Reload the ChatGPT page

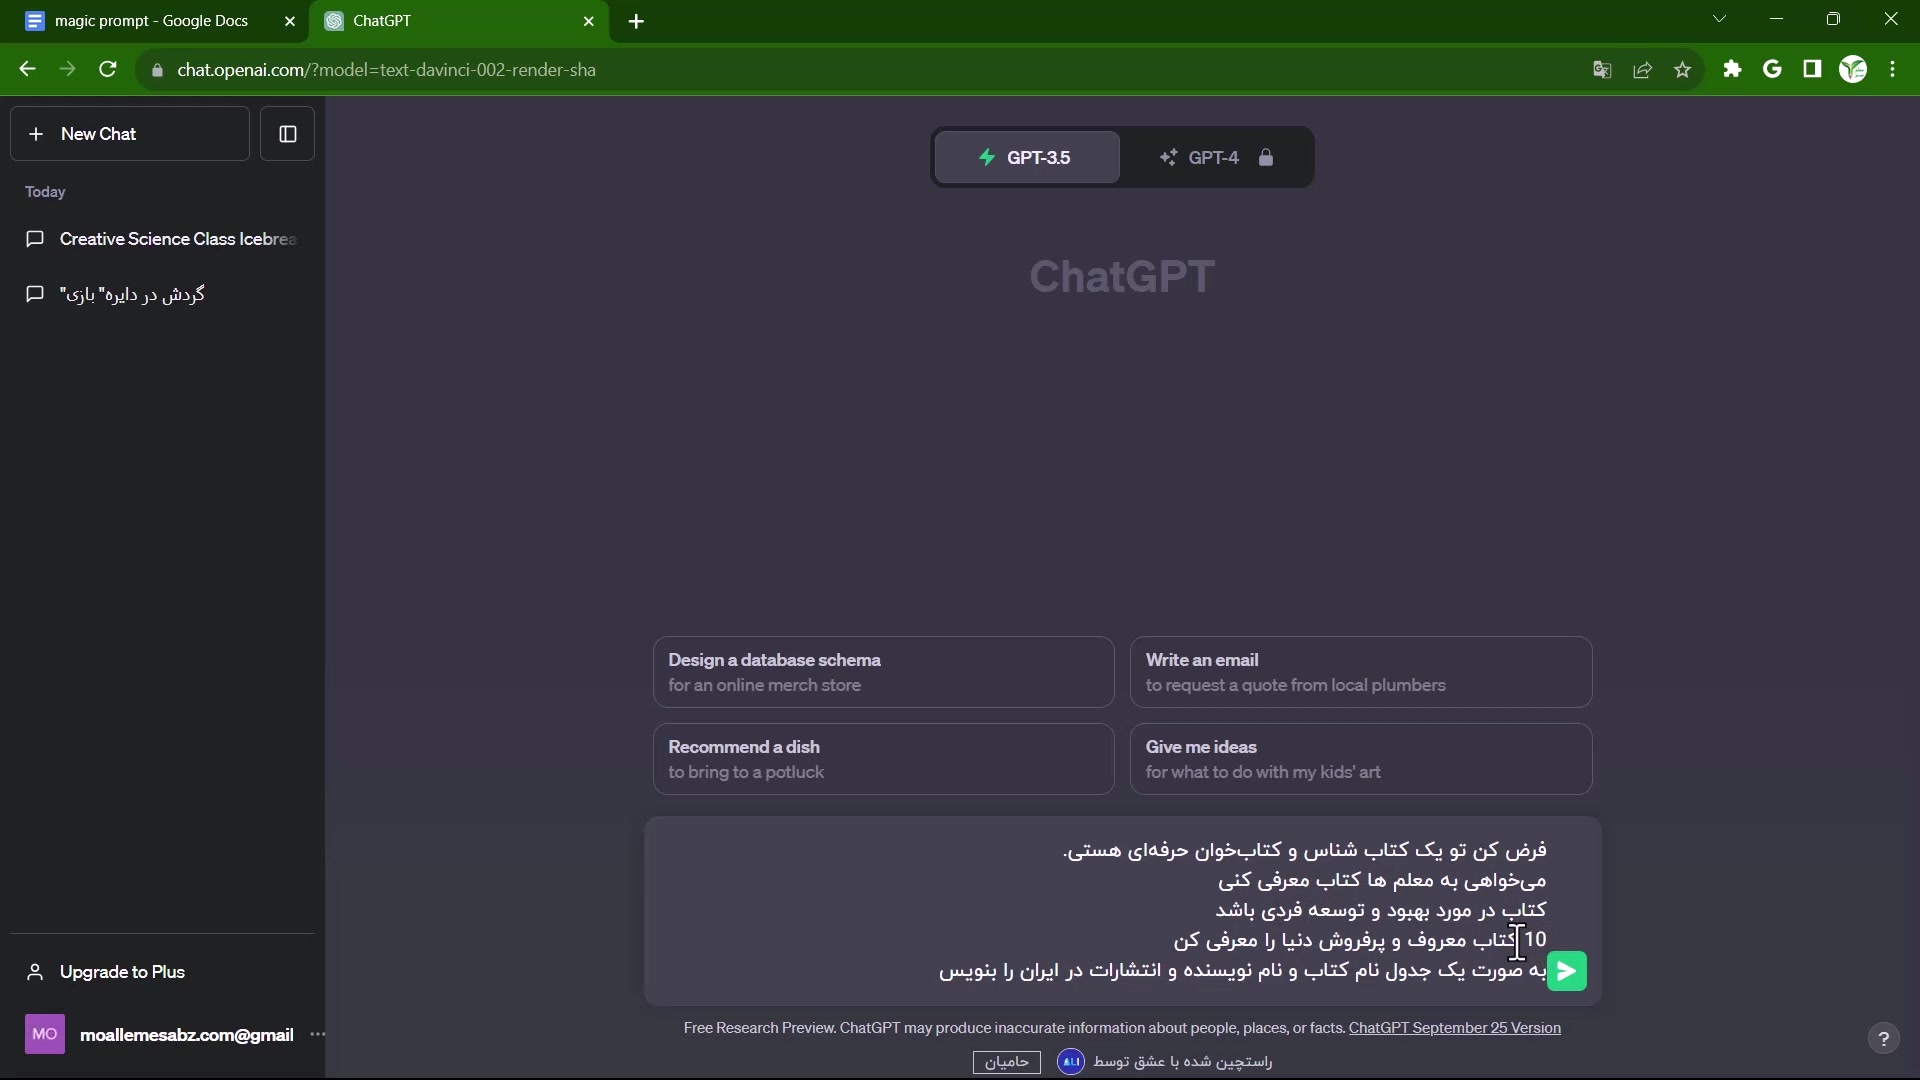click(108, 69)
